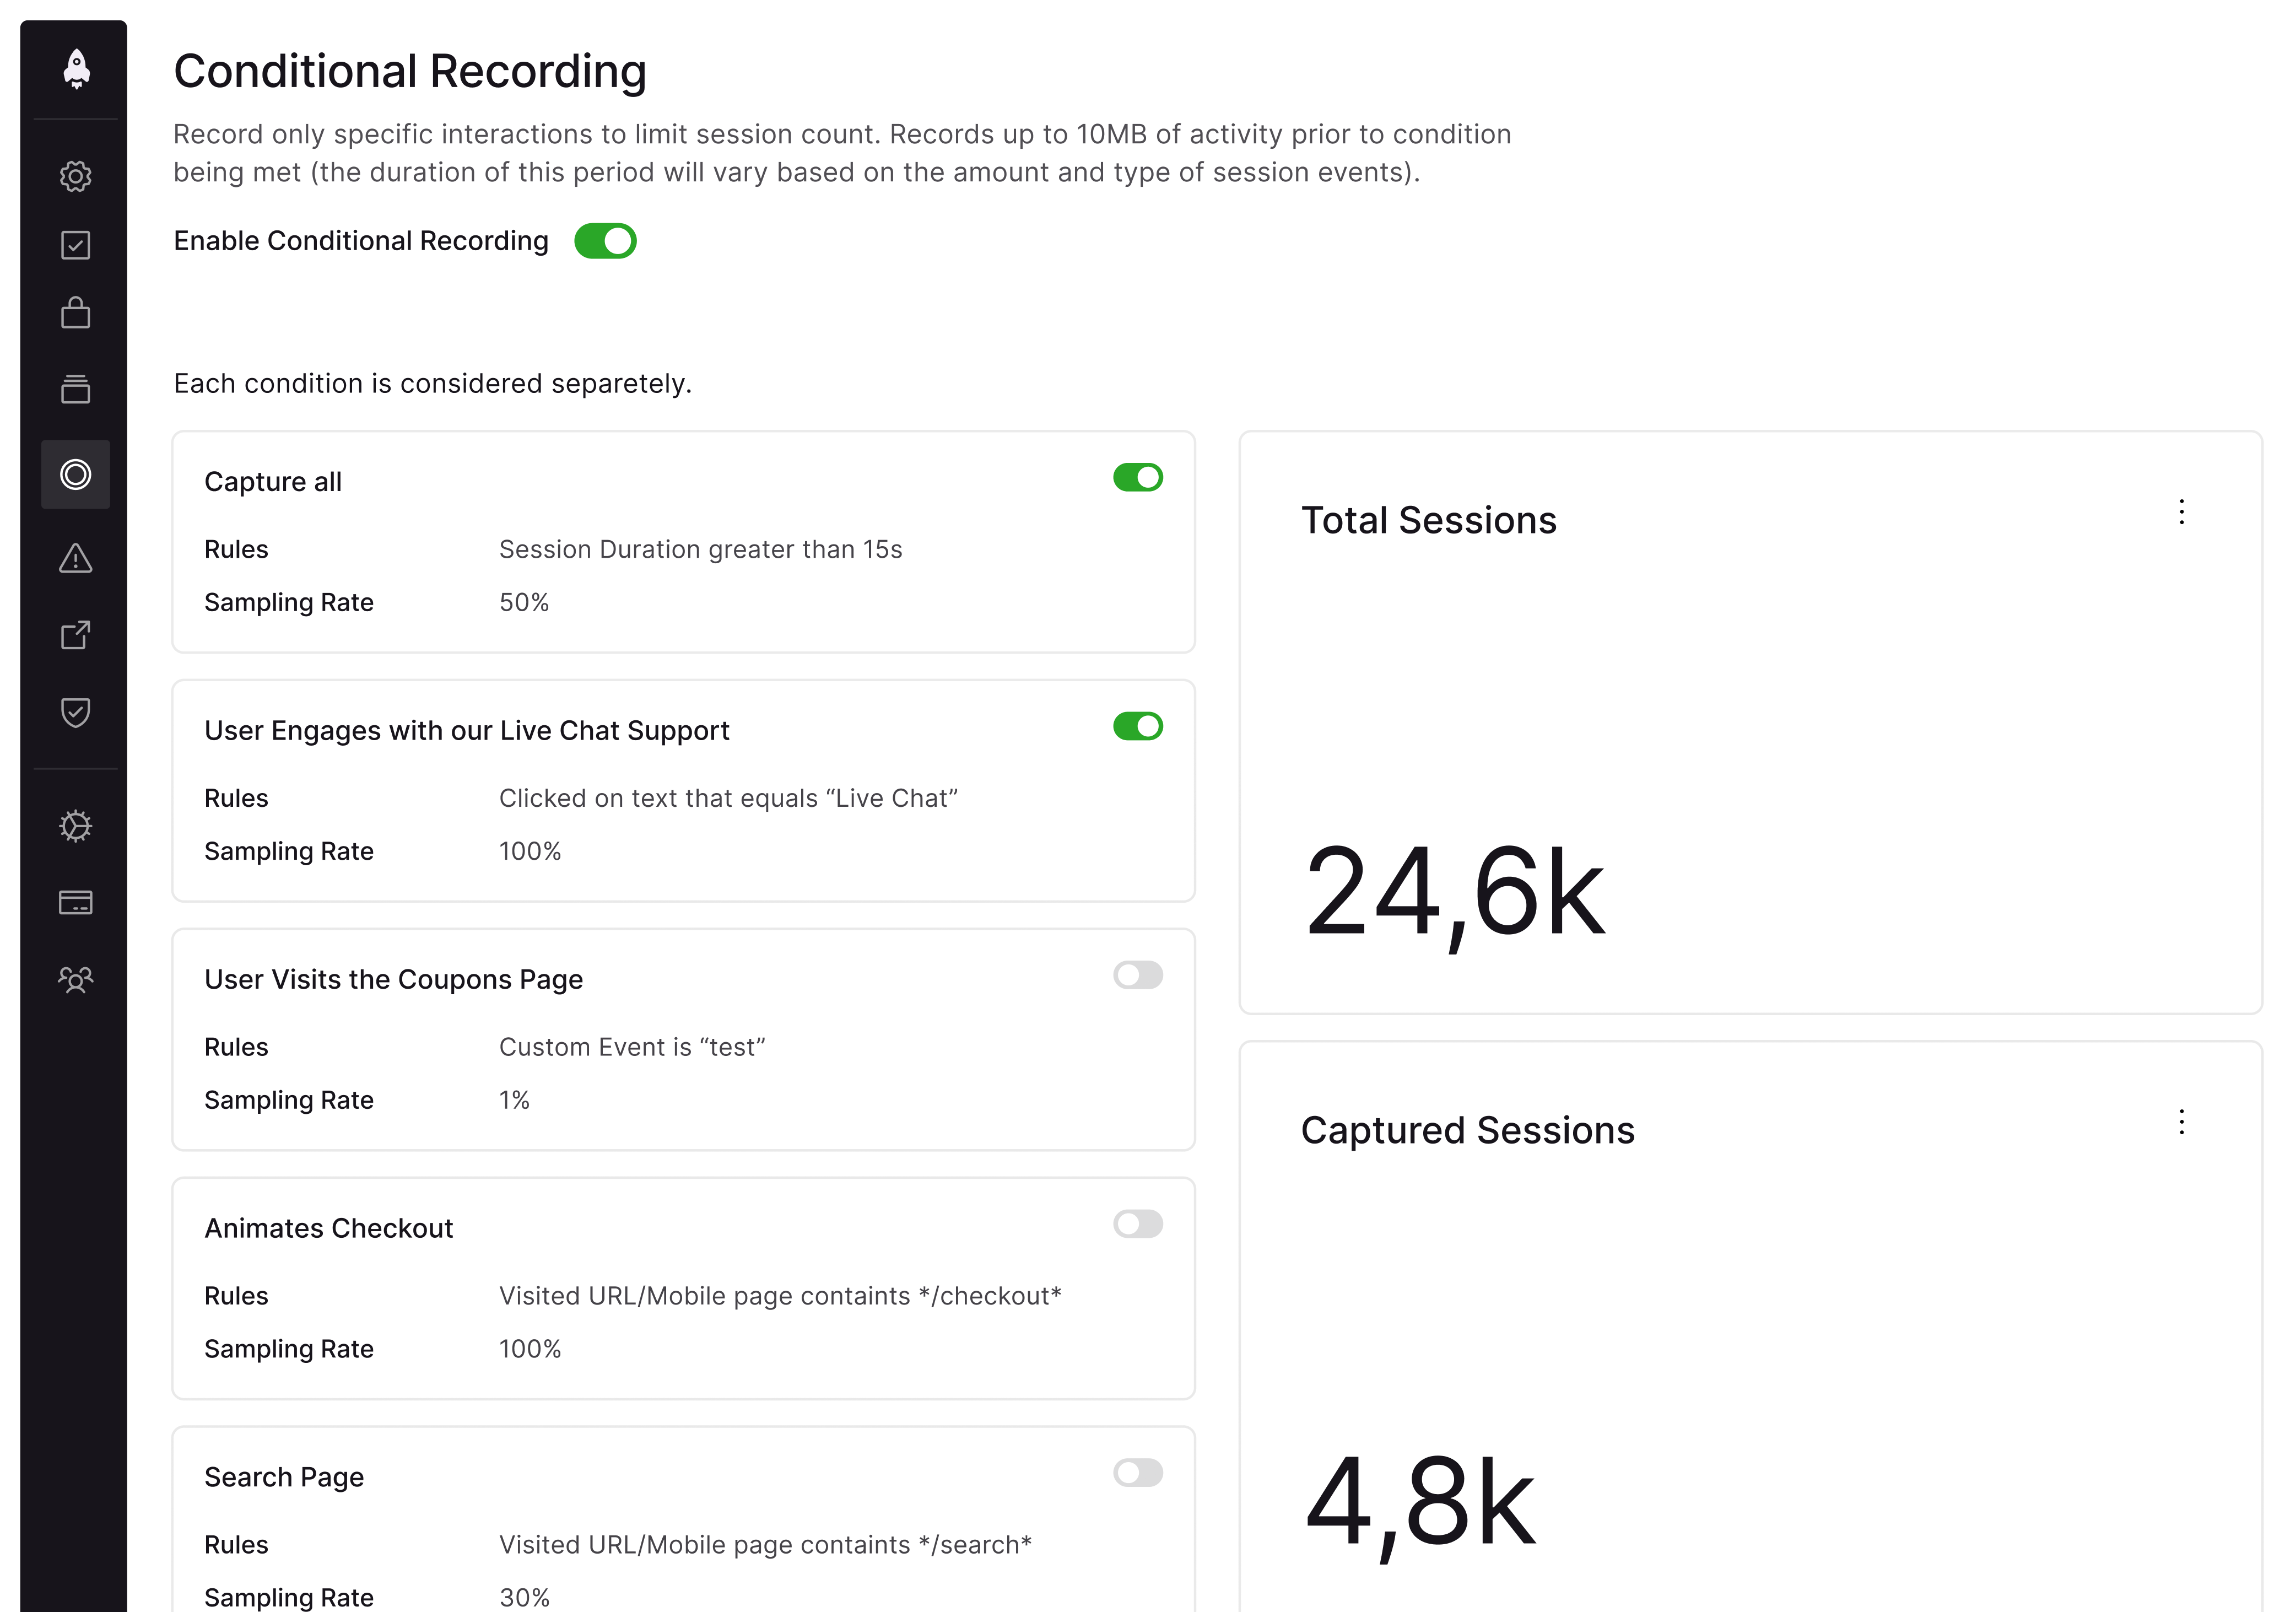Enable the Animates Checkout condition
The image size is (2296, 1612).
tap(1137, 1224)
